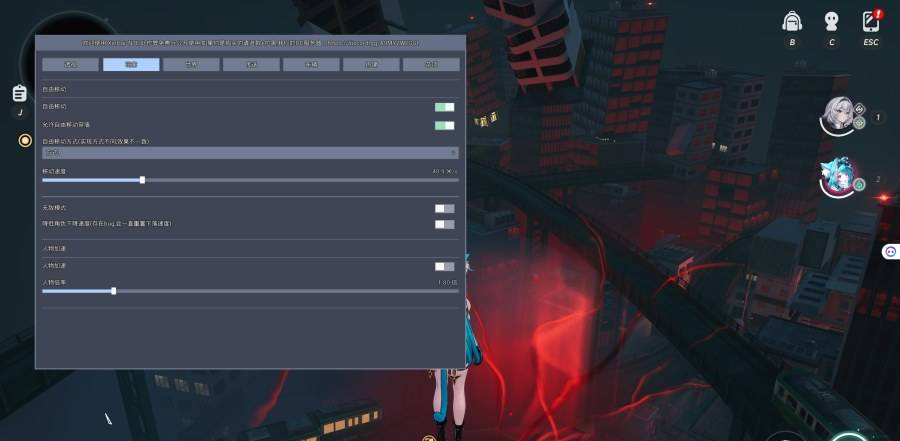
Task: Click the small green badge on portrait 2
Action: [x=859, y=184]
